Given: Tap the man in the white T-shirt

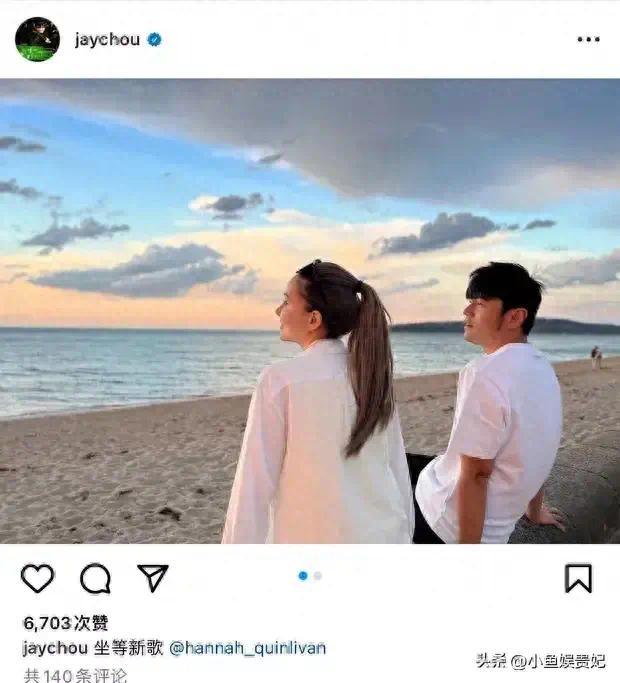Looking at the screenshot, I should (x=490, y=405).
